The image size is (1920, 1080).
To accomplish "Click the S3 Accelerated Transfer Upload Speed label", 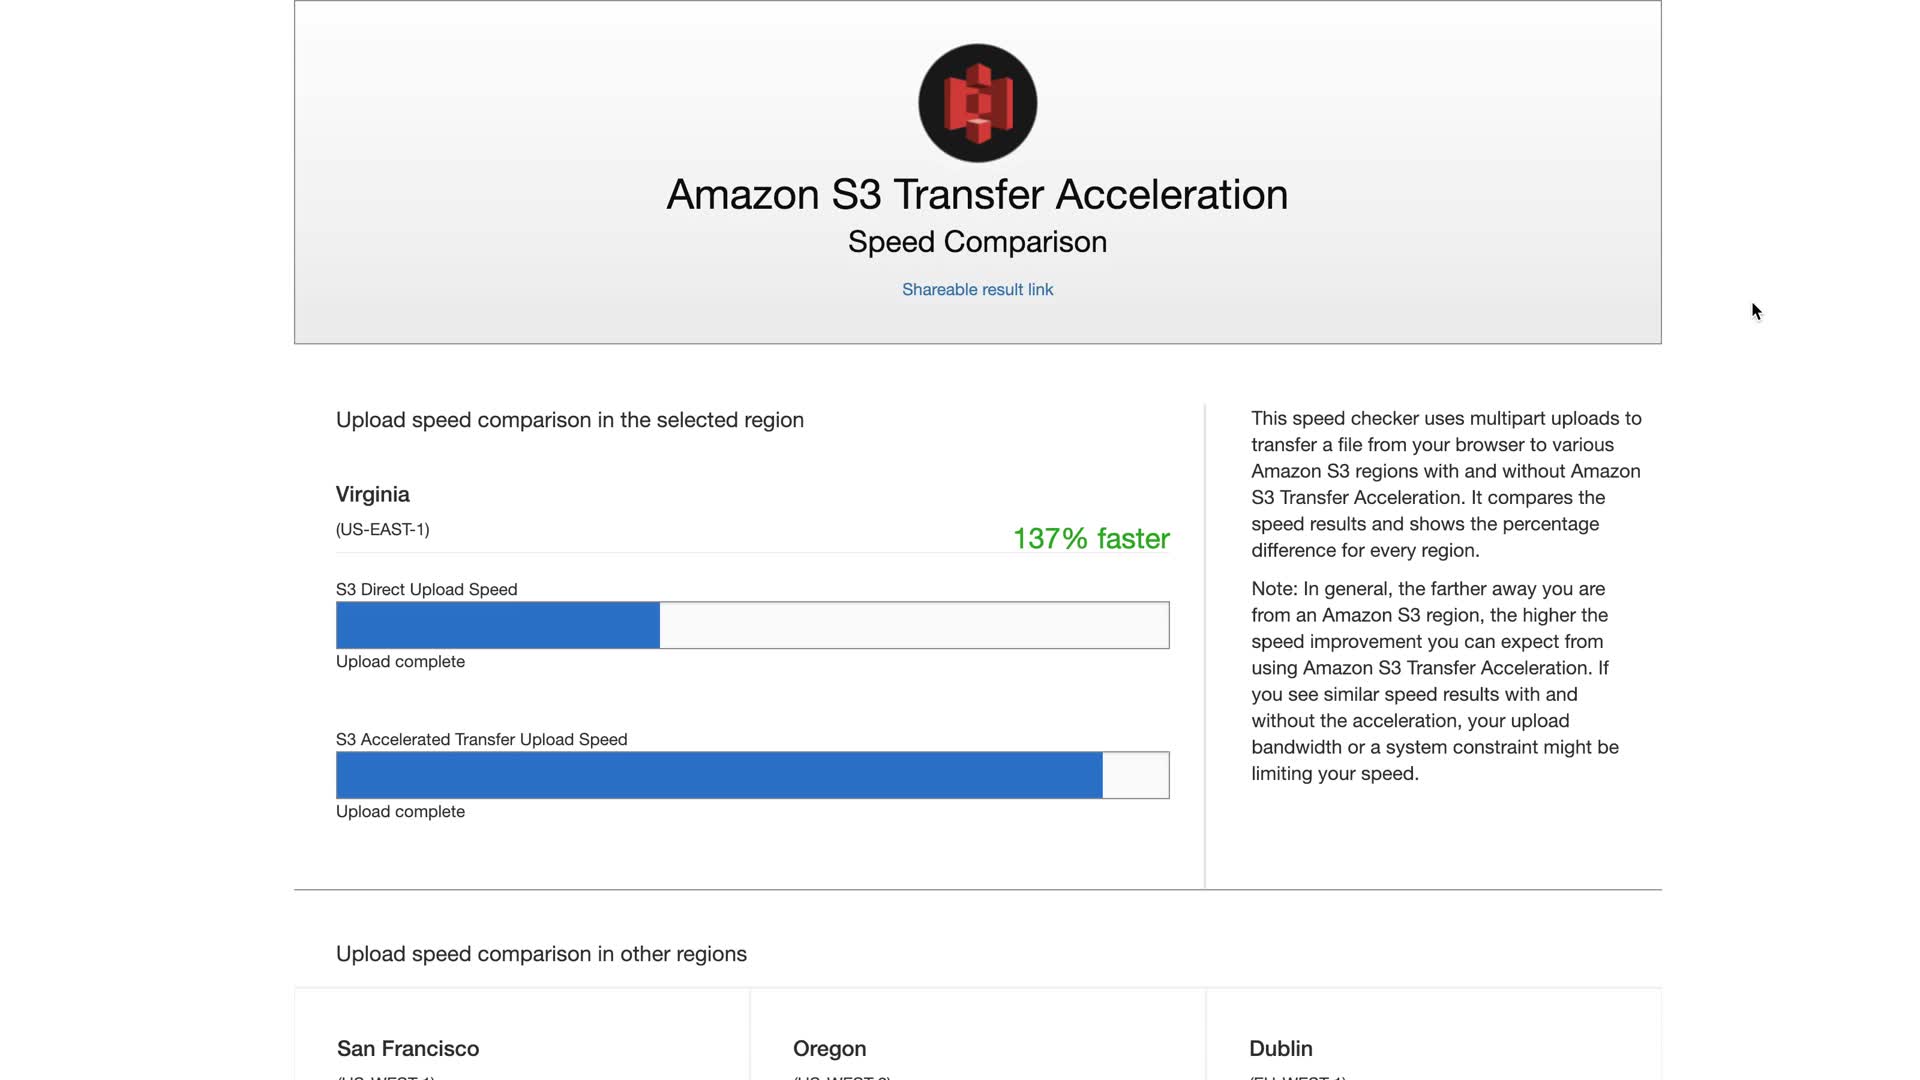I will tap(482, 740).
